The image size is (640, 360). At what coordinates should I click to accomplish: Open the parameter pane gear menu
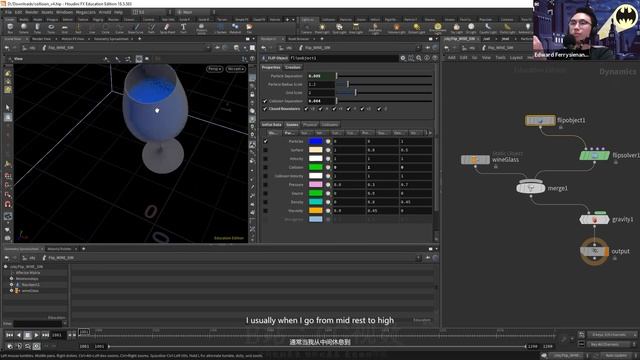[x=403, y=58]
